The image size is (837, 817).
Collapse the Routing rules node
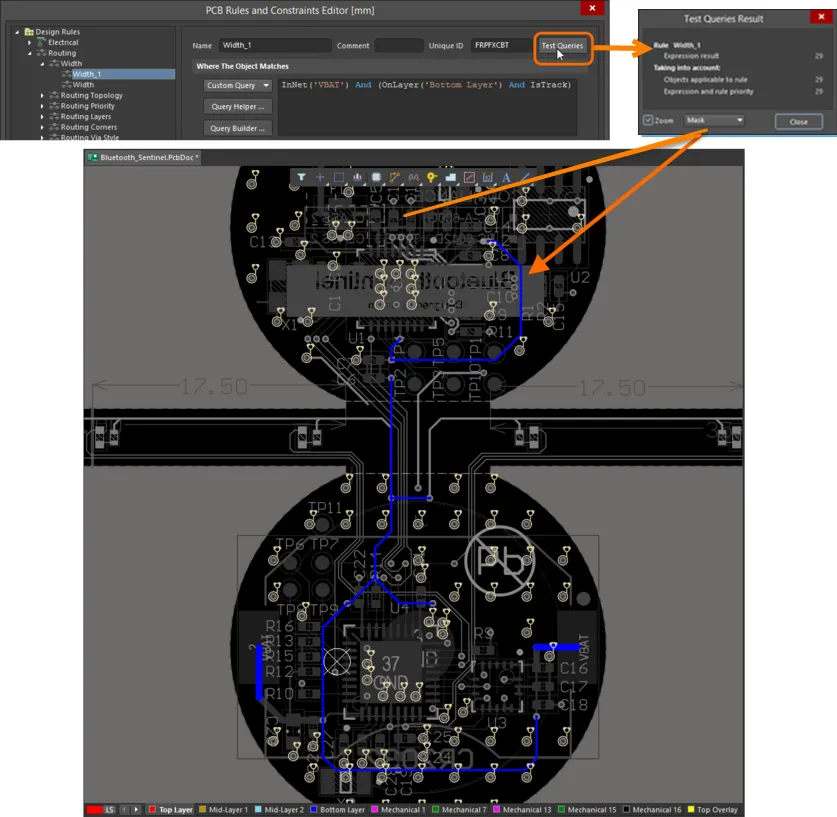pyautogui.click(x=30, y=53)
